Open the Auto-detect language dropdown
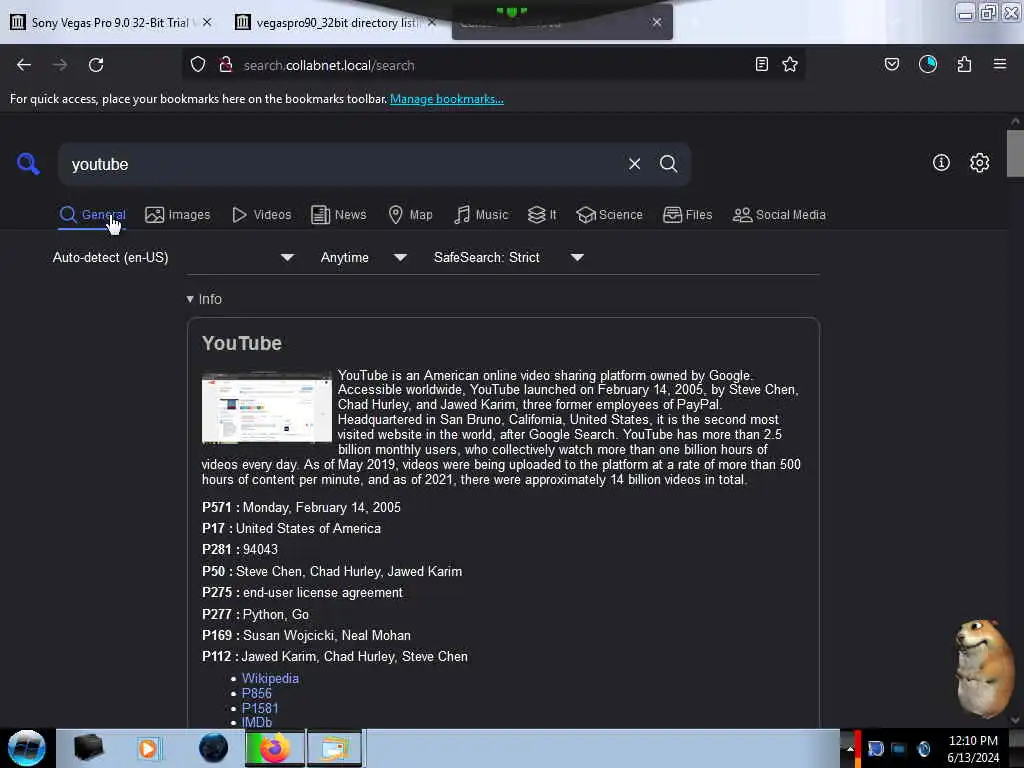 [174, 257]
